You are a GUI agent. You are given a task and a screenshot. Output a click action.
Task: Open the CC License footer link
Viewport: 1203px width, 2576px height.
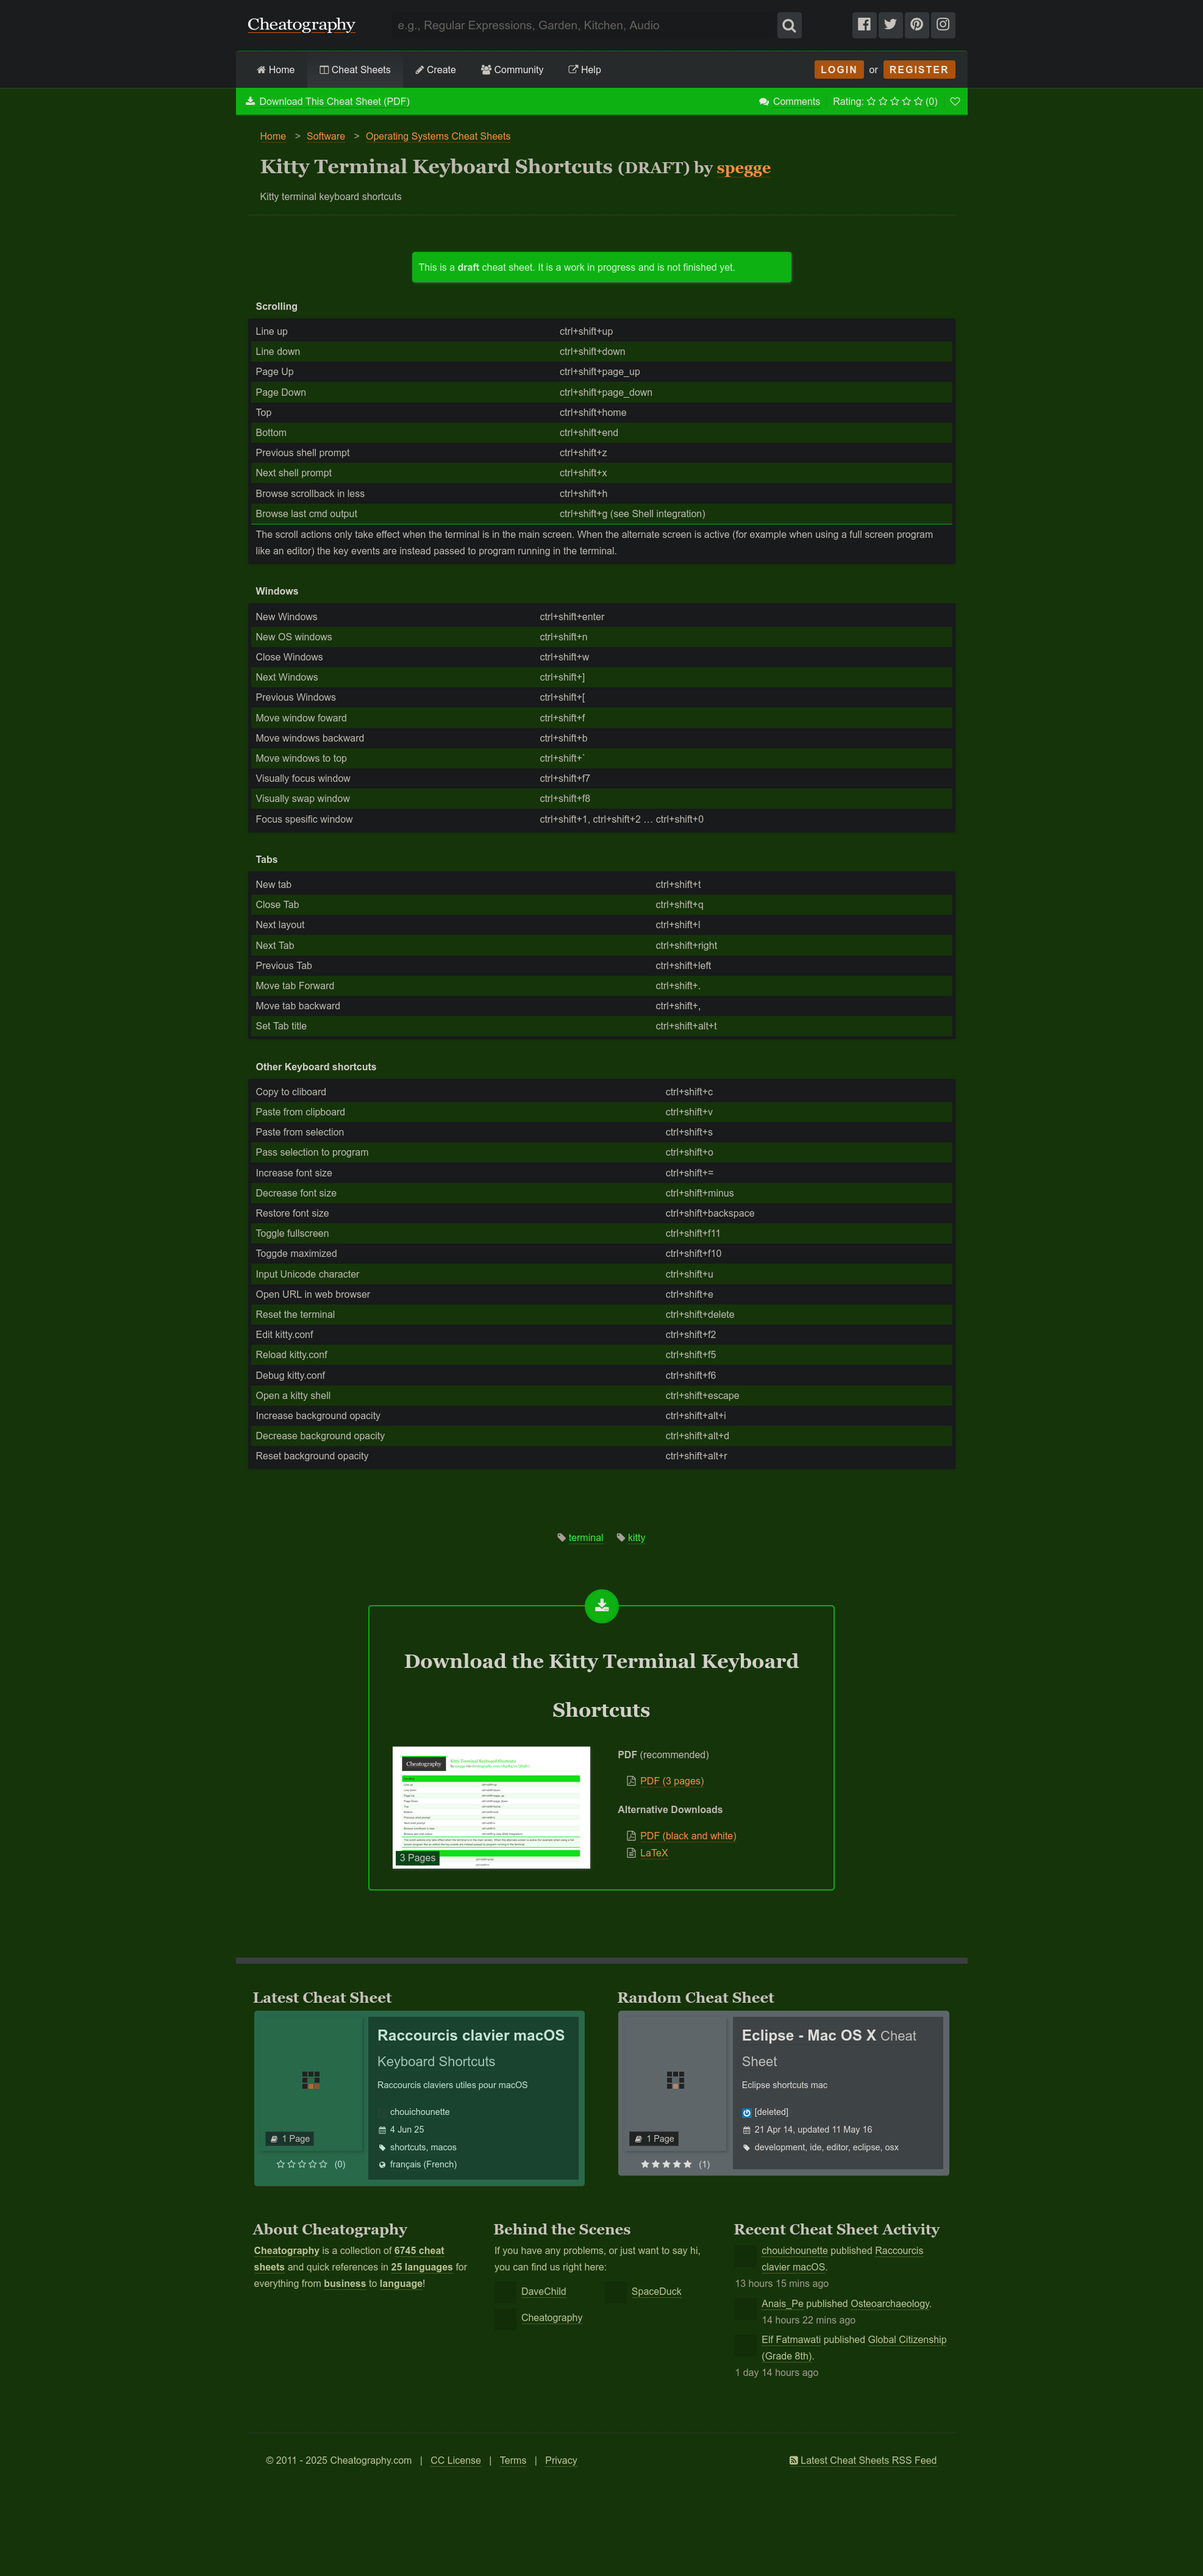point(455,2460)
